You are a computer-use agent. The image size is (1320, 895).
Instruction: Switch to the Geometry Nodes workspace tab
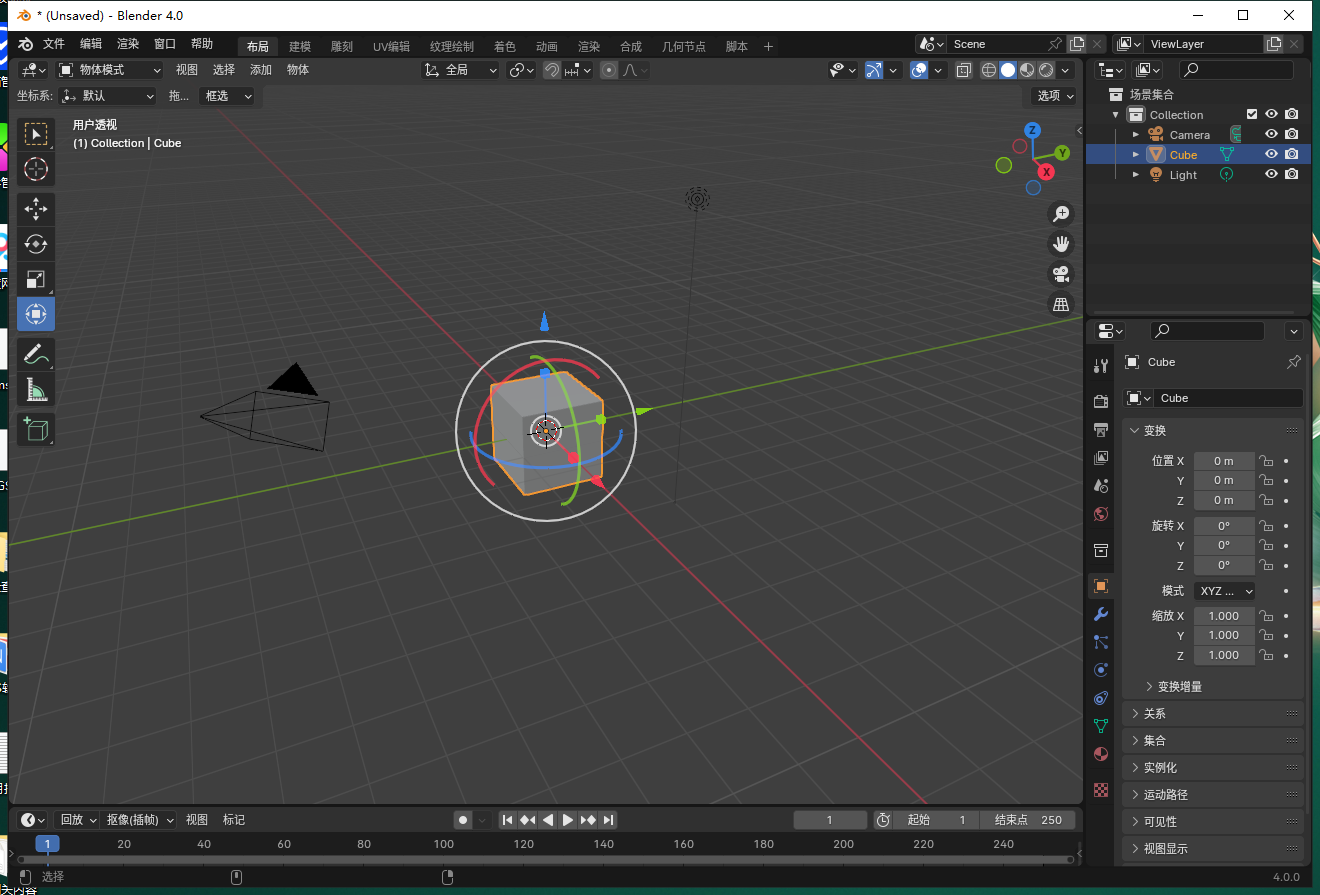[x=684, y=47]
